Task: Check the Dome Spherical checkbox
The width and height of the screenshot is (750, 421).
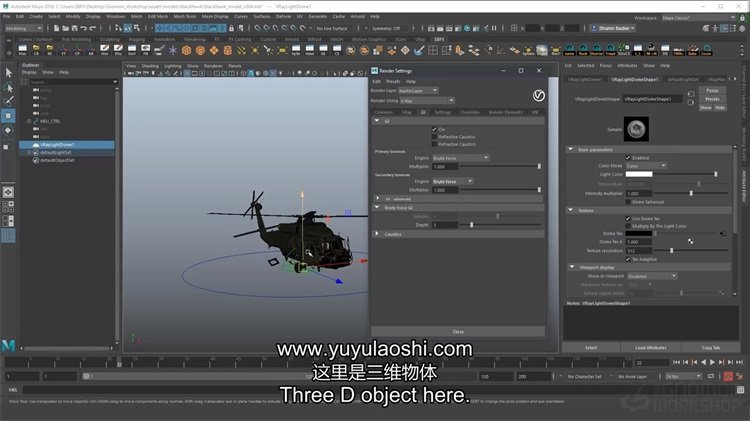Action: pyautogui.click(x=628, y=202)
